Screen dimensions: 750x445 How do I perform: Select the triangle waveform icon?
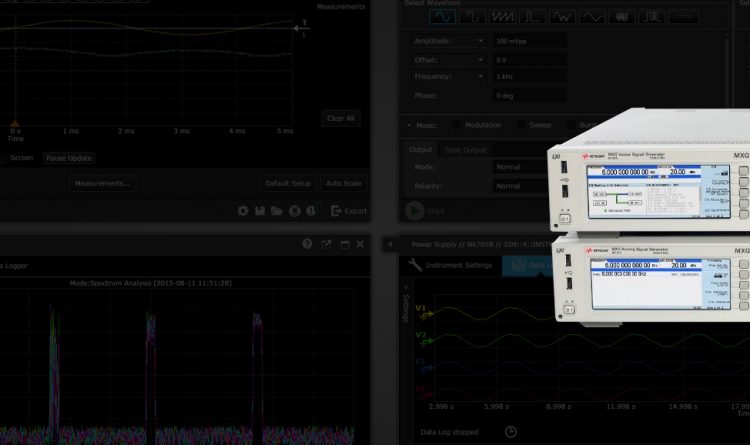592,17
